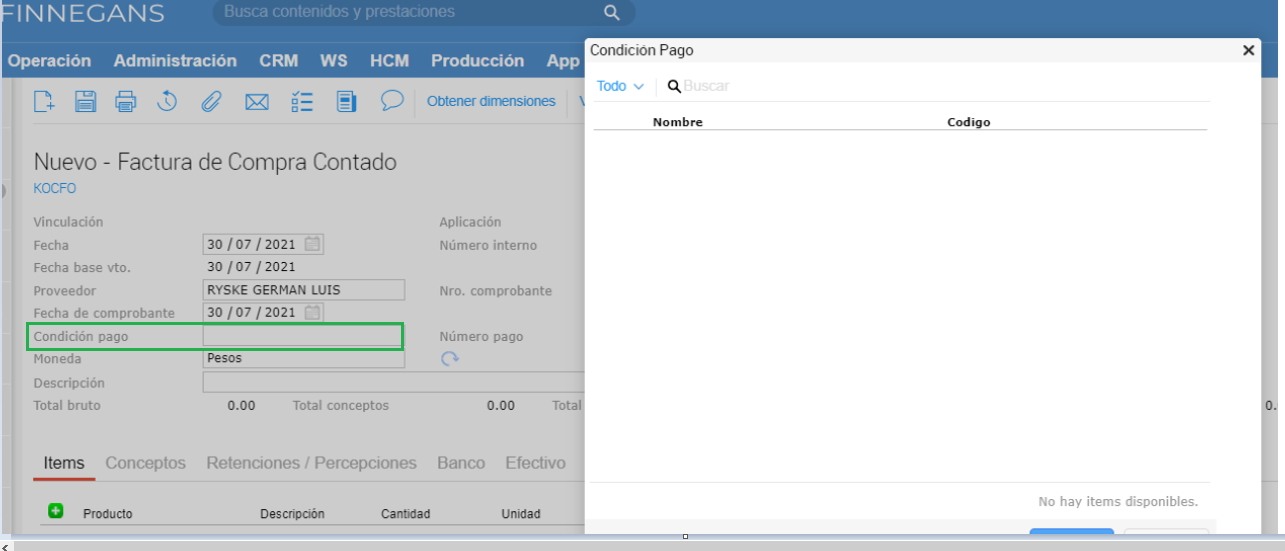Open the calendar picker for Fecha de comprobante
The width and height of the screenshot is (1285, 551).
(x=313, y=312)
